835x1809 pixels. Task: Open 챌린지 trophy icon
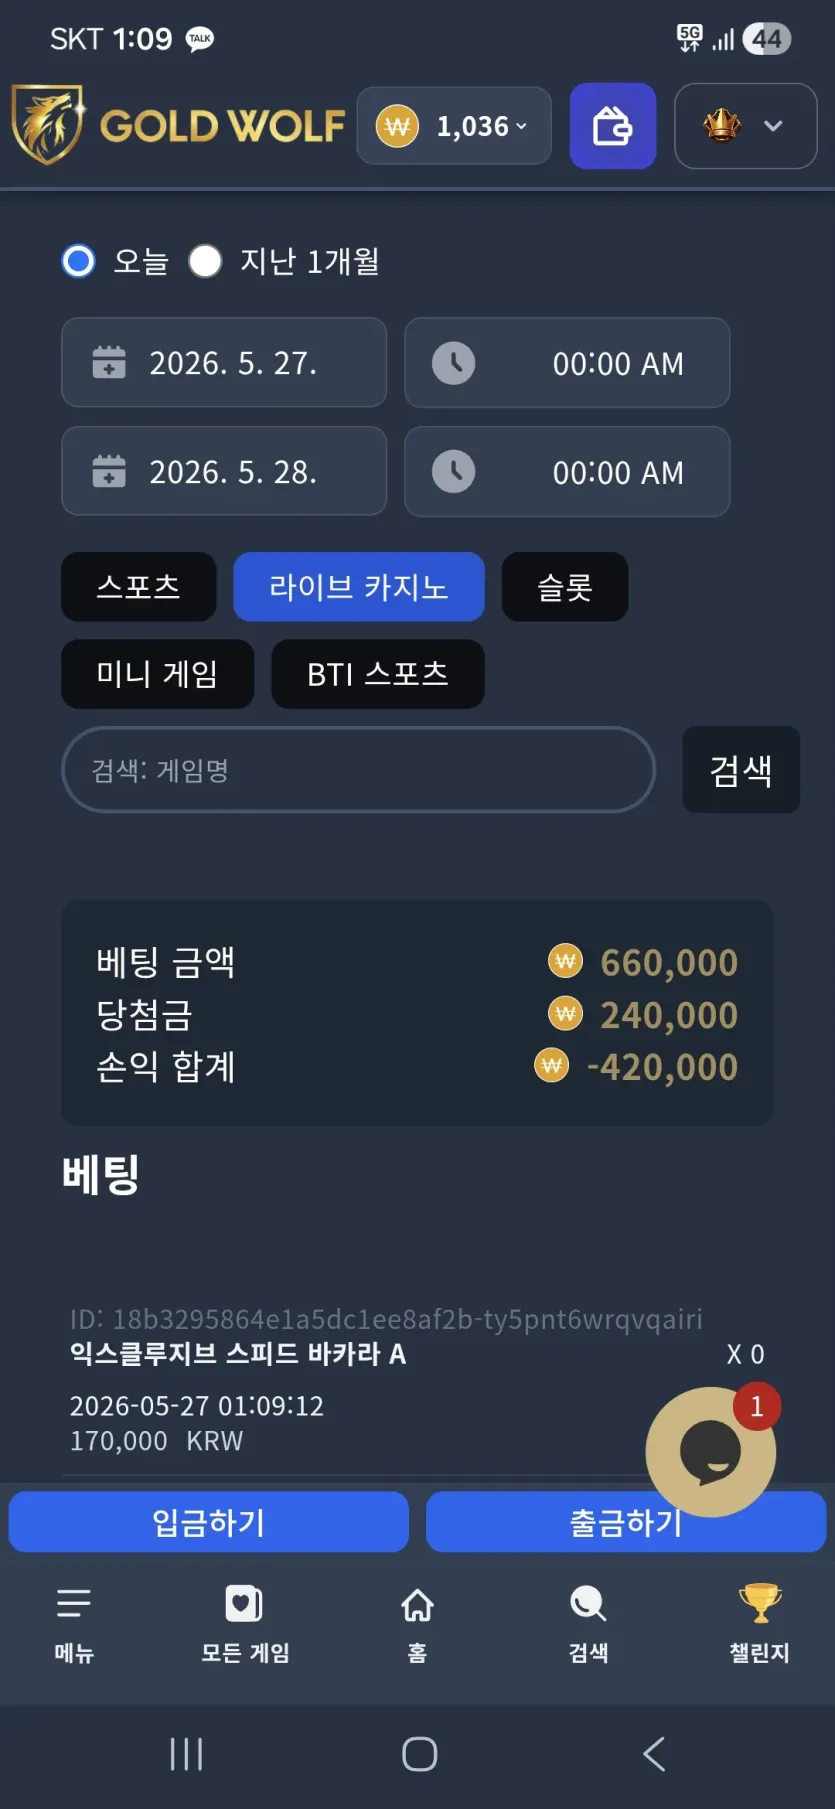coord(760,1604)
